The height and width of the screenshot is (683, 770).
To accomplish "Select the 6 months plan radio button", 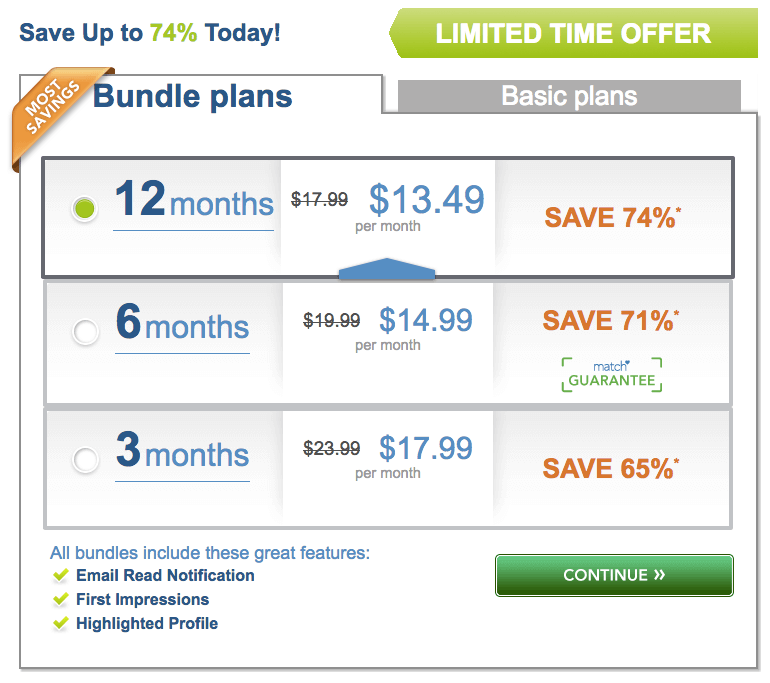I will pyautogui.click(x=85, y=331).
